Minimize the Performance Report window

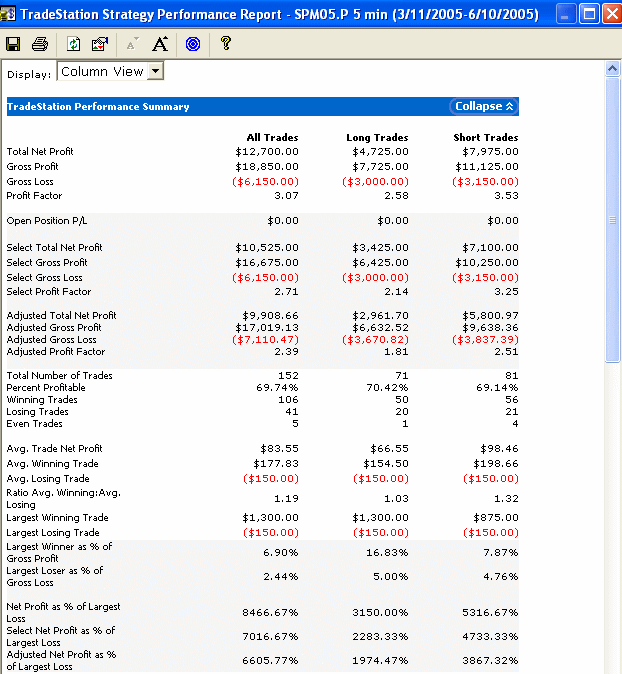point(566,14)
